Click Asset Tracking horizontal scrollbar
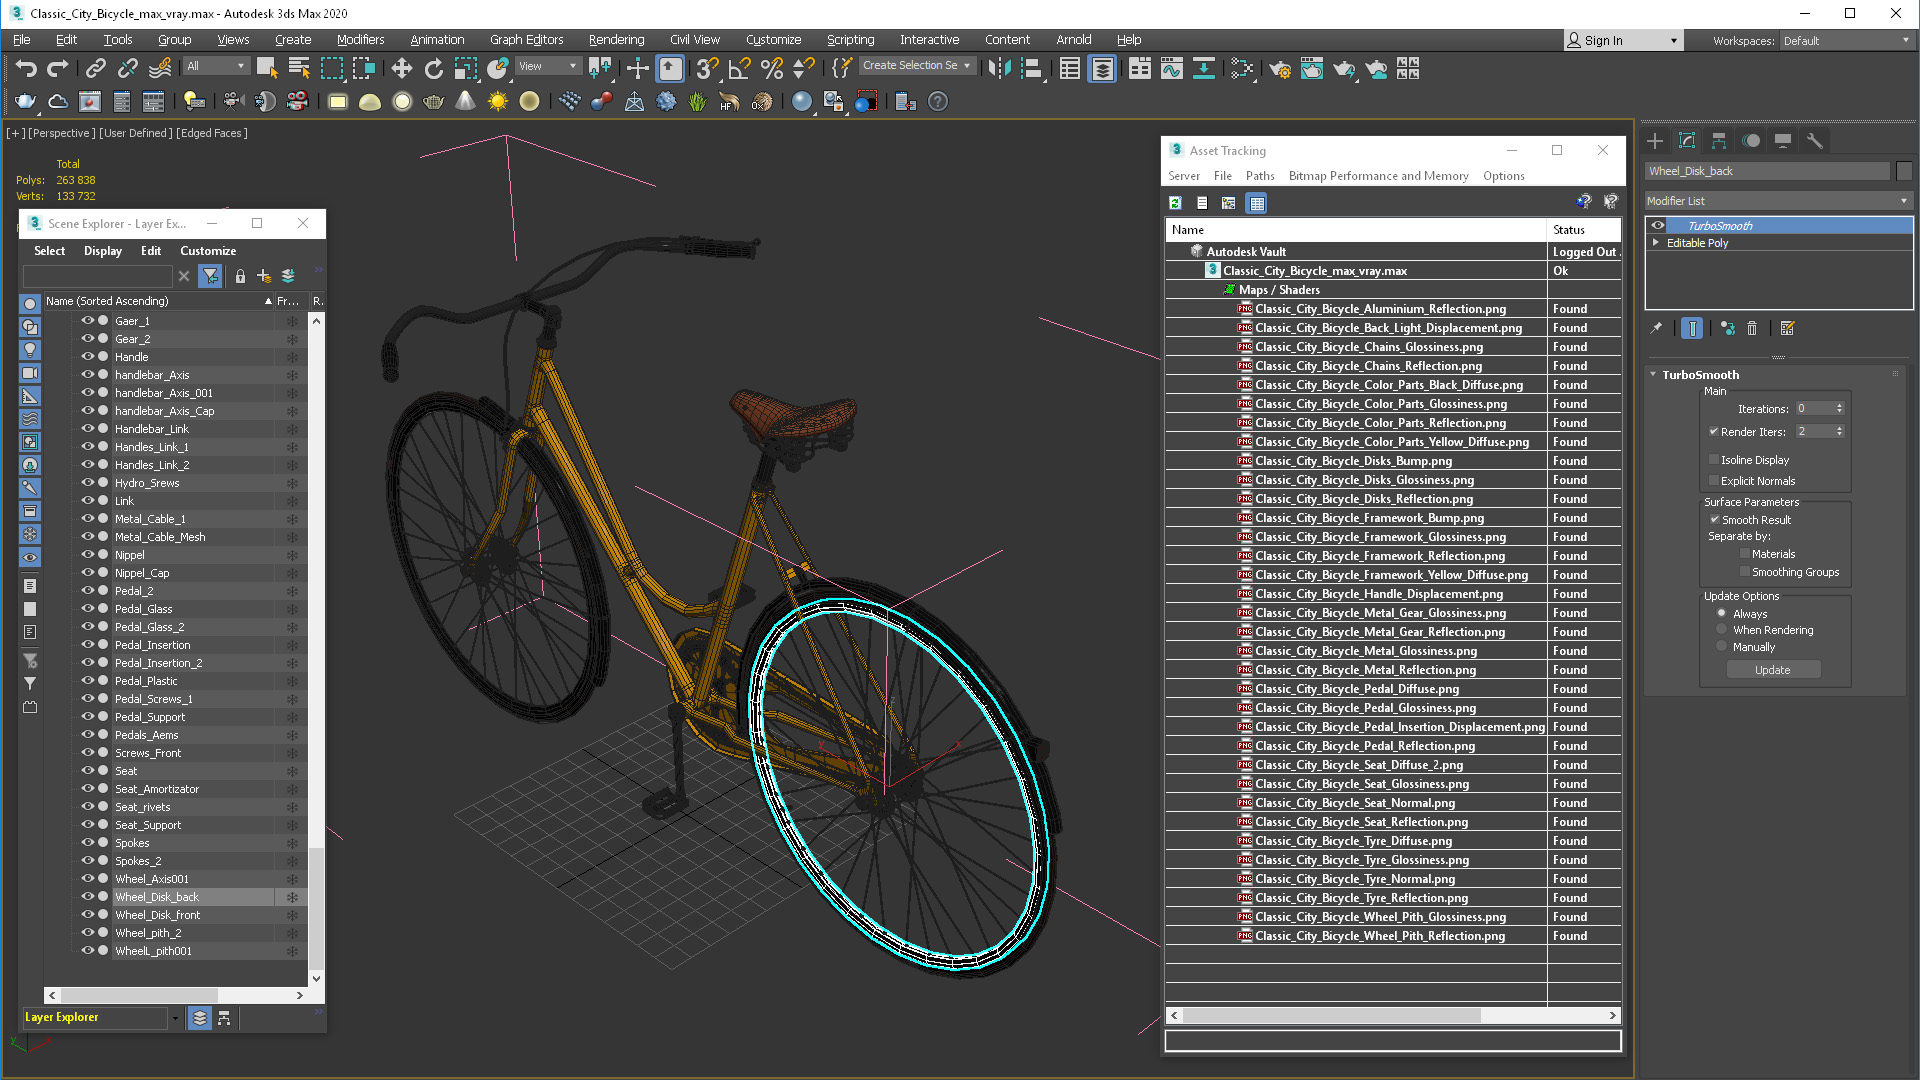Image resolution: width=1920 pixels, height=1080 pixels. coord(1393,1015)
